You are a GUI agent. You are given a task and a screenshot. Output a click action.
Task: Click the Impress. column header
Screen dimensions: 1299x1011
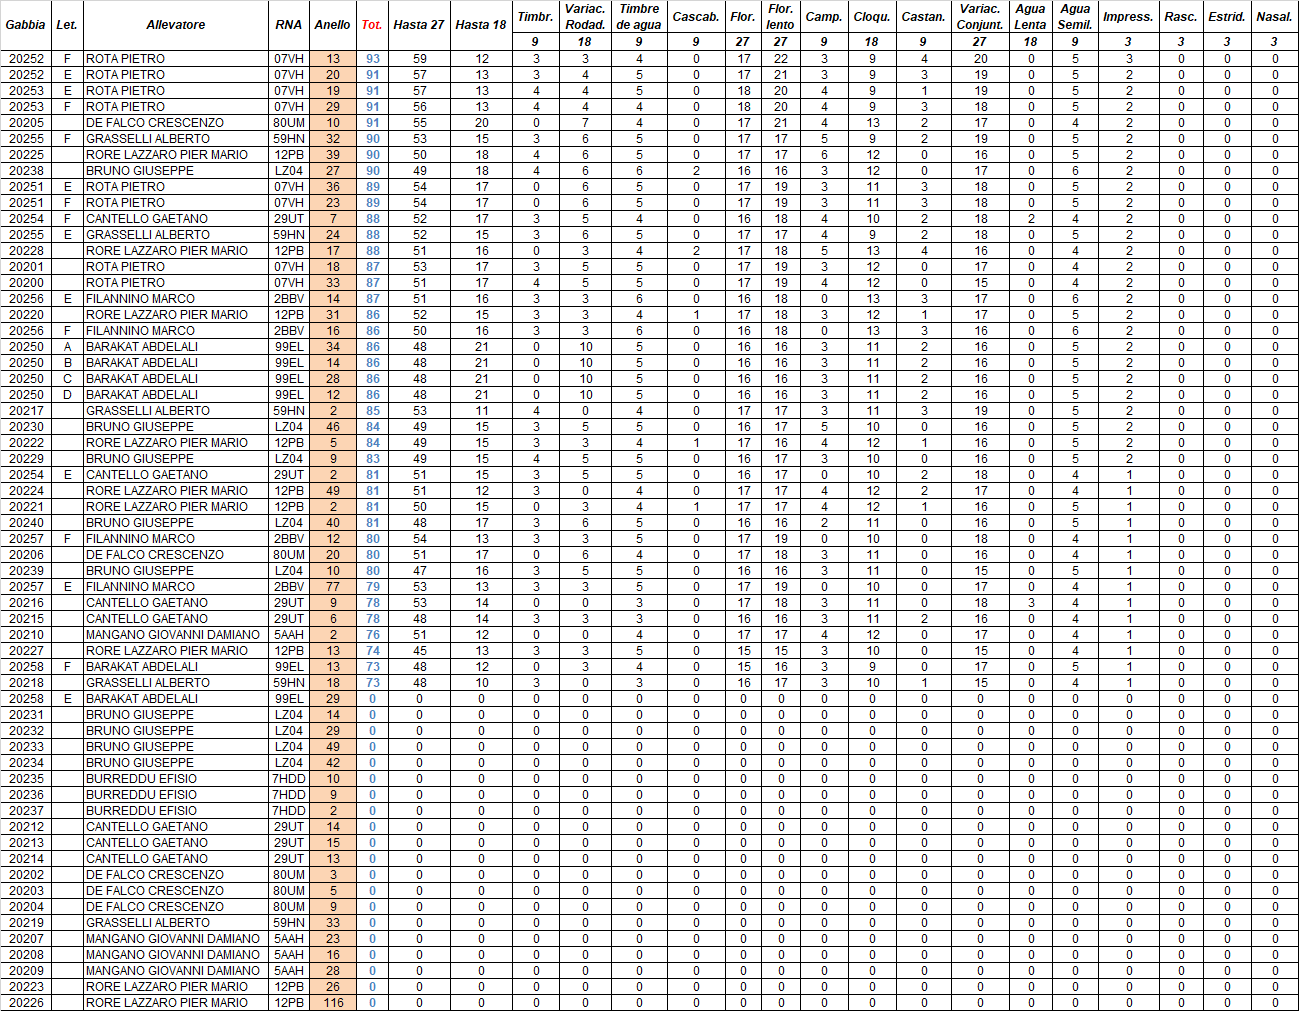coord(1128,17)
